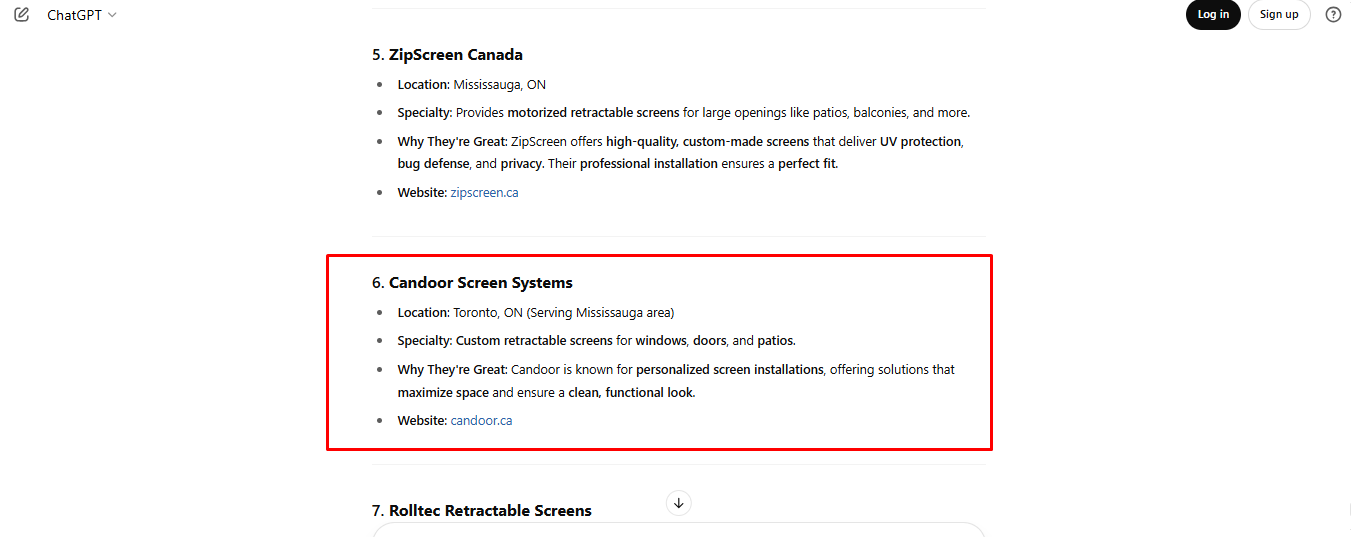Click the "professional installation" bold text
1351x537 pixels.
point(649,164)
